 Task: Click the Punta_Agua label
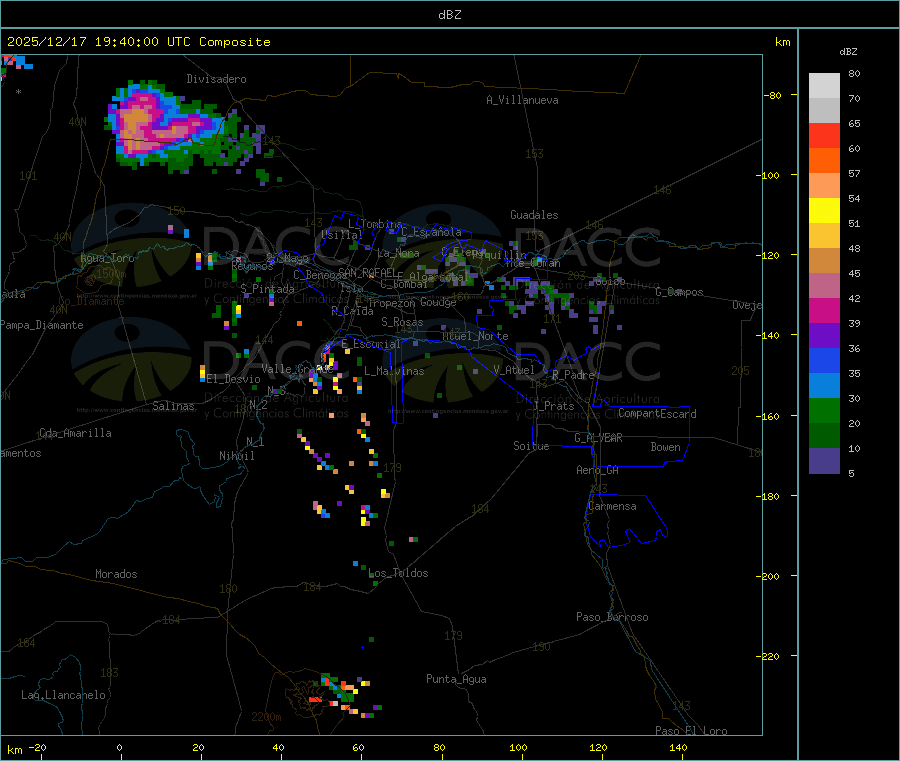(x=456, y=679)
